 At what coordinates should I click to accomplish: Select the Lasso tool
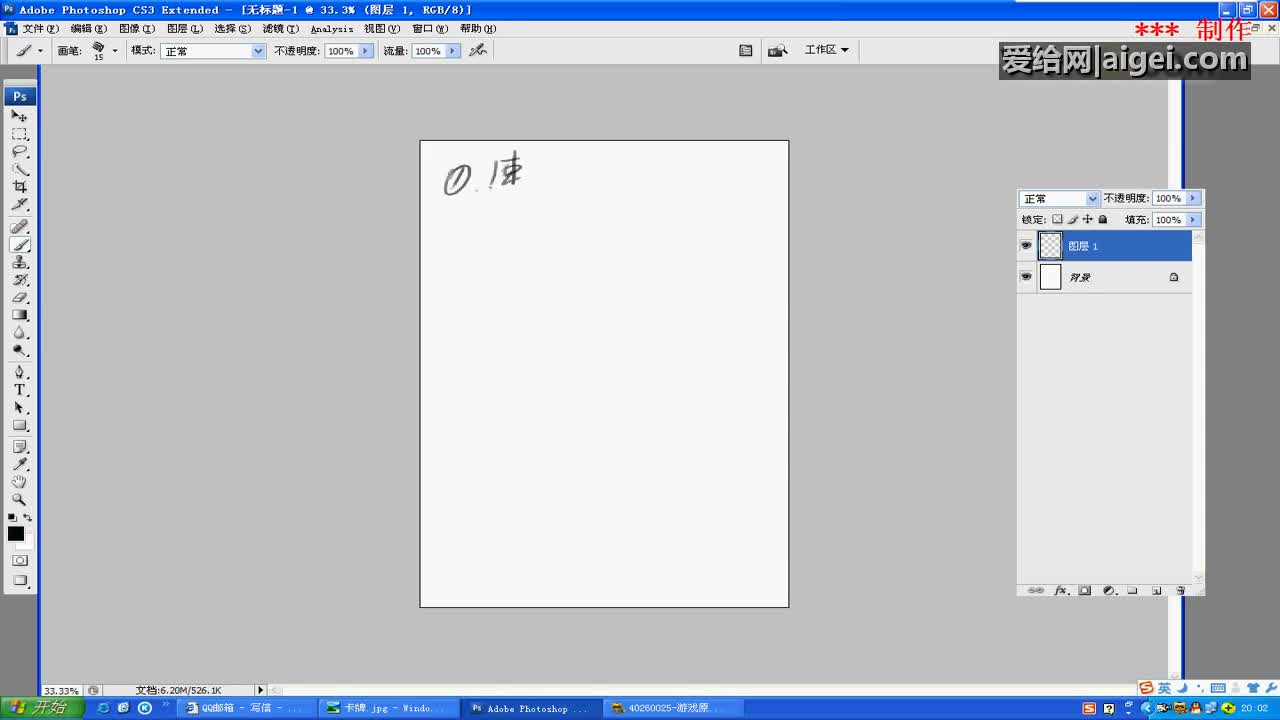(20, 152)
